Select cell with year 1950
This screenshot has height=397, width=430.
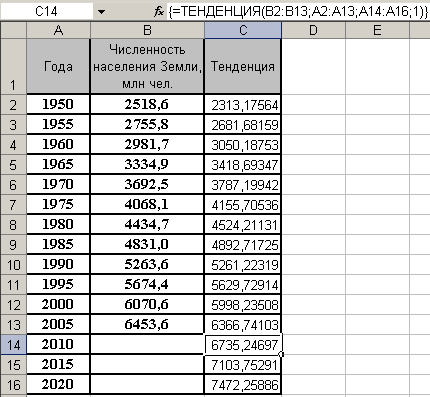(58, 105)
